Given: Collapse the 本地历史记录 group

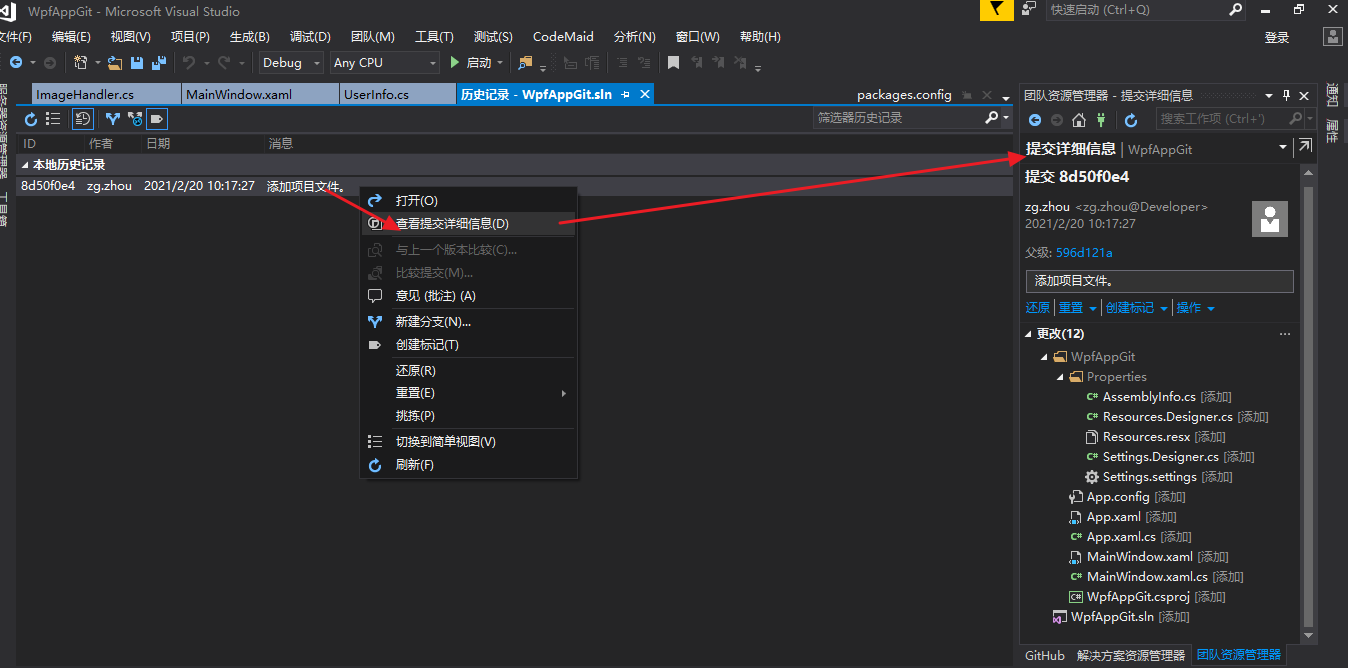Looking at the screenshot, I should [26, 164].
